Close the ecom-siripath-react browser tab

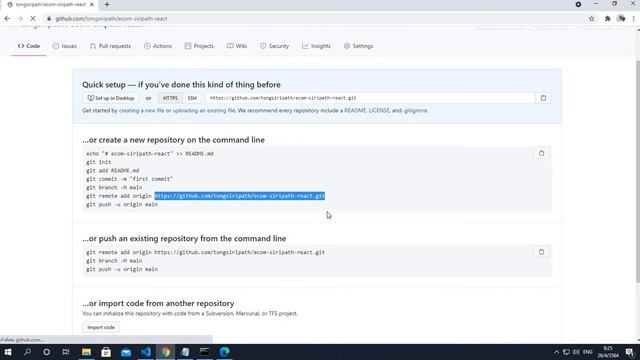92,4
